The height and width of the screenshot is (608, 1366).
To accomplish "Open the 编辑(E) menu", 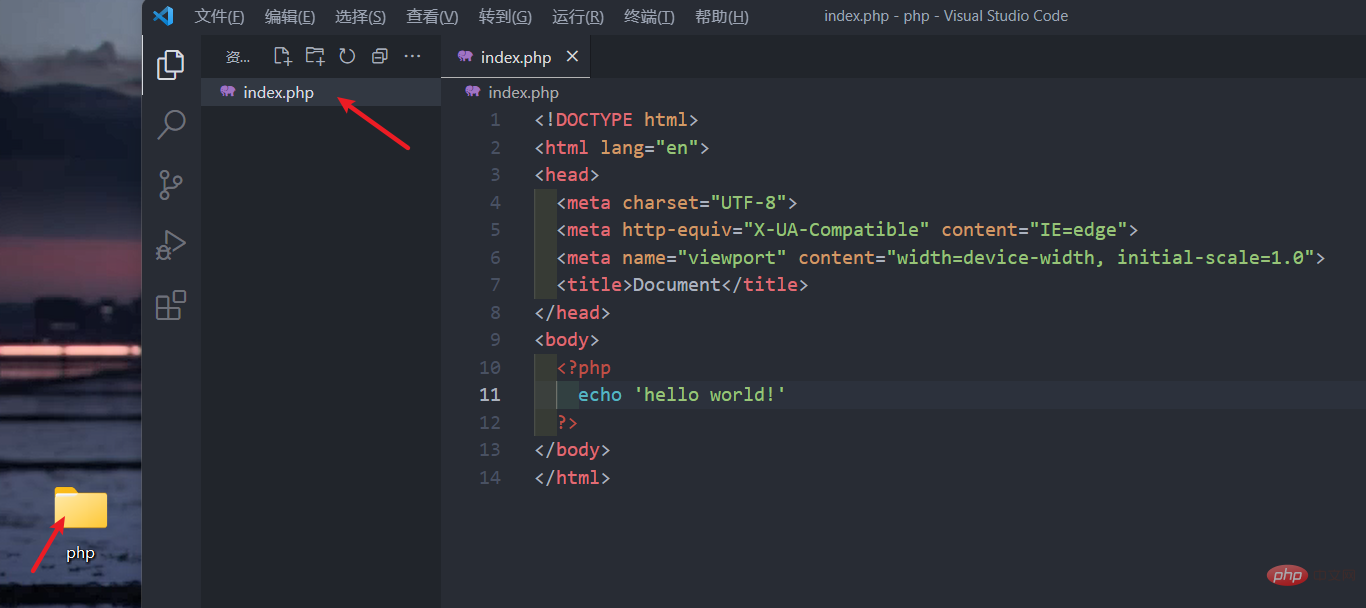I will [x=290, y=17].
